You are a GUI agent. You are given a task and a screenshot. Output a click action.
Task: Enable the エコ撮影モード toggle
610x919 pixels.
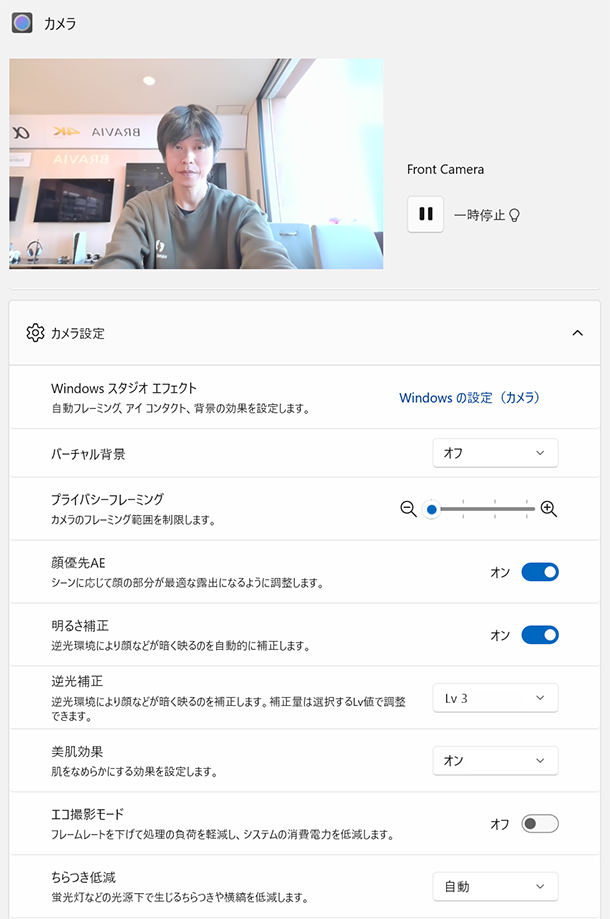pos(540,824)
